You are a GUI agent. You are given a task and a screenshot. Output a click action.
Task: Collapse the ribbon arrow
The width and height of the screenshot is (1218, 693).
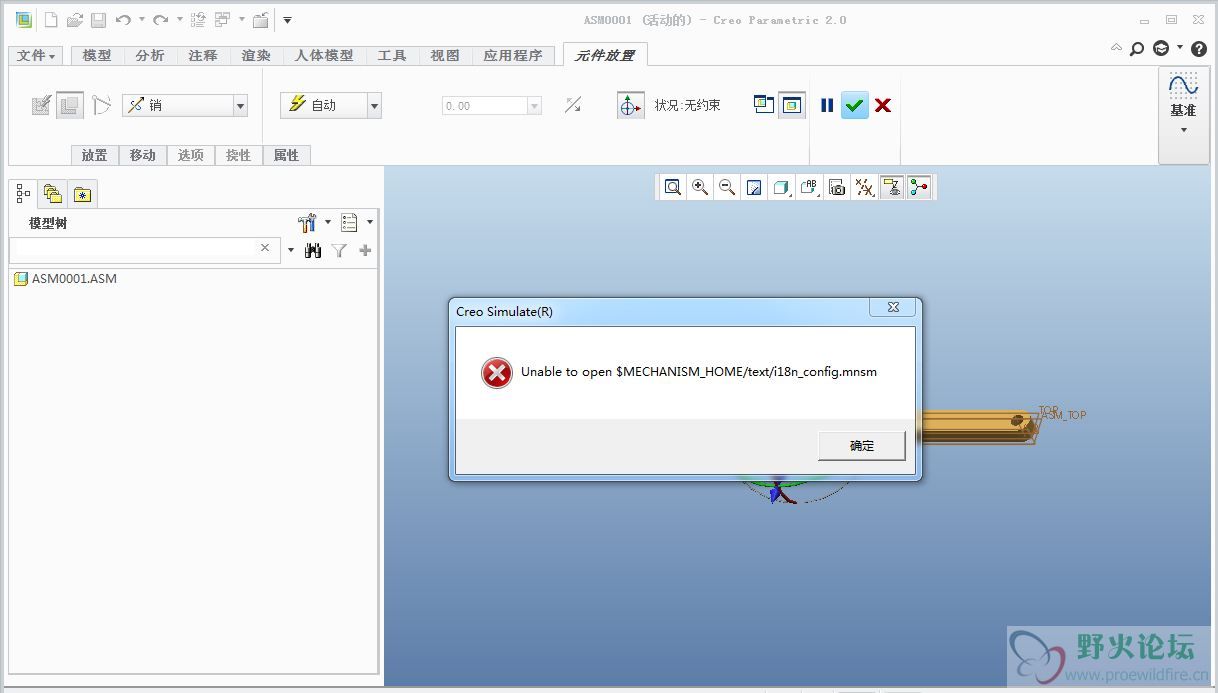(1116, 48)
